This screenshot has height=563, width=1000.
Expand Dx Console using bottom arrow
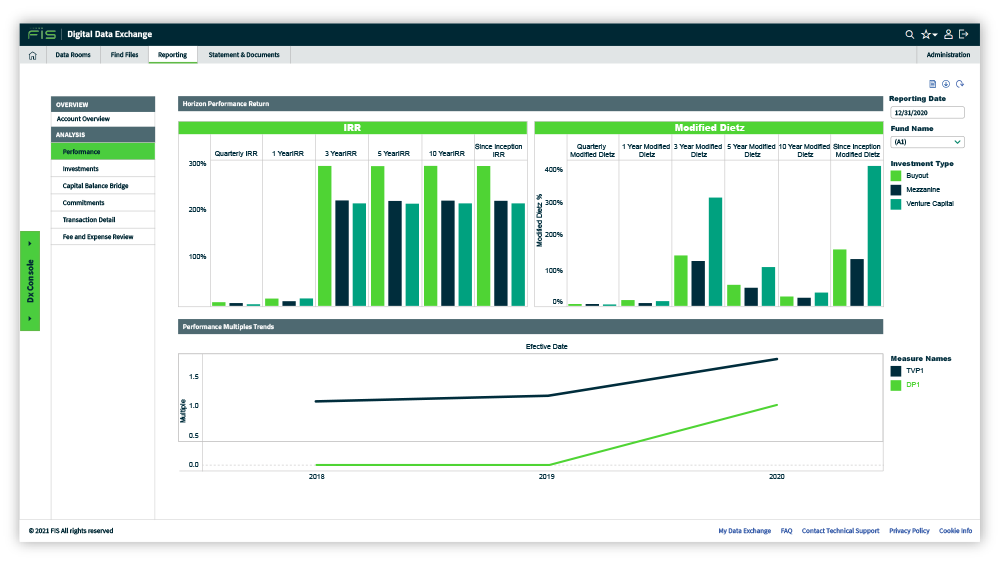coord(30,318)
